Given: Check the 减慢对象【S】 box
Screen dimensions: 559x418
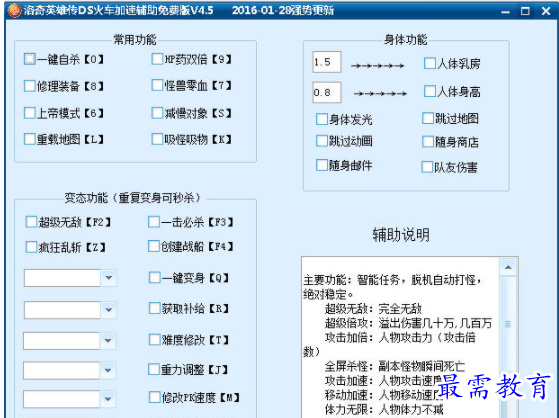Looking at the screenshot, I should (157, 113).
